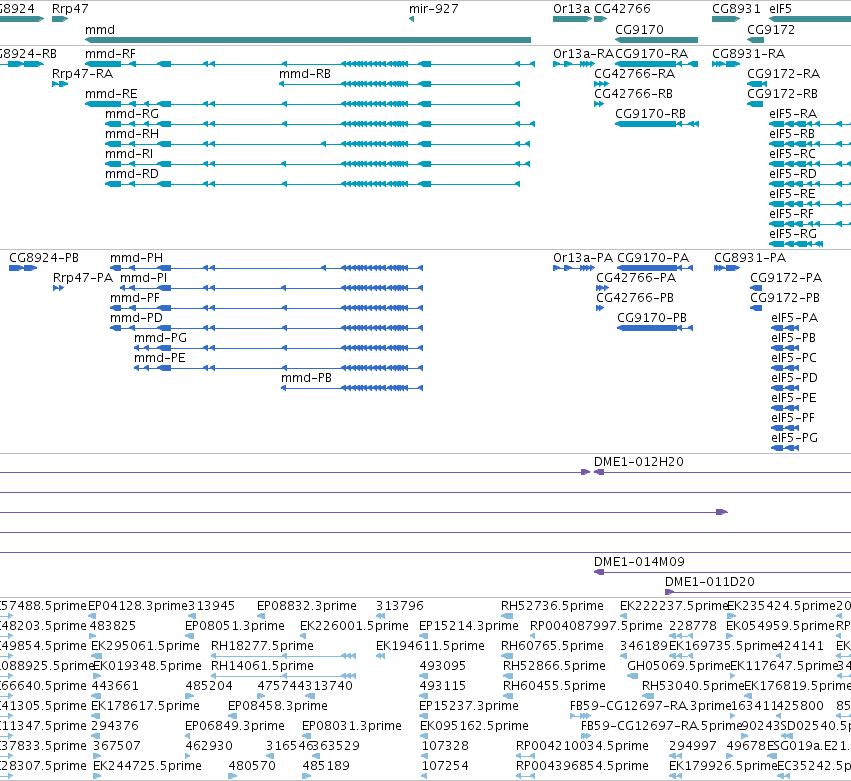Click EST label EP08832.3prime
The height and width of the screenshot is (781, 851).
[x=307, y=606]
